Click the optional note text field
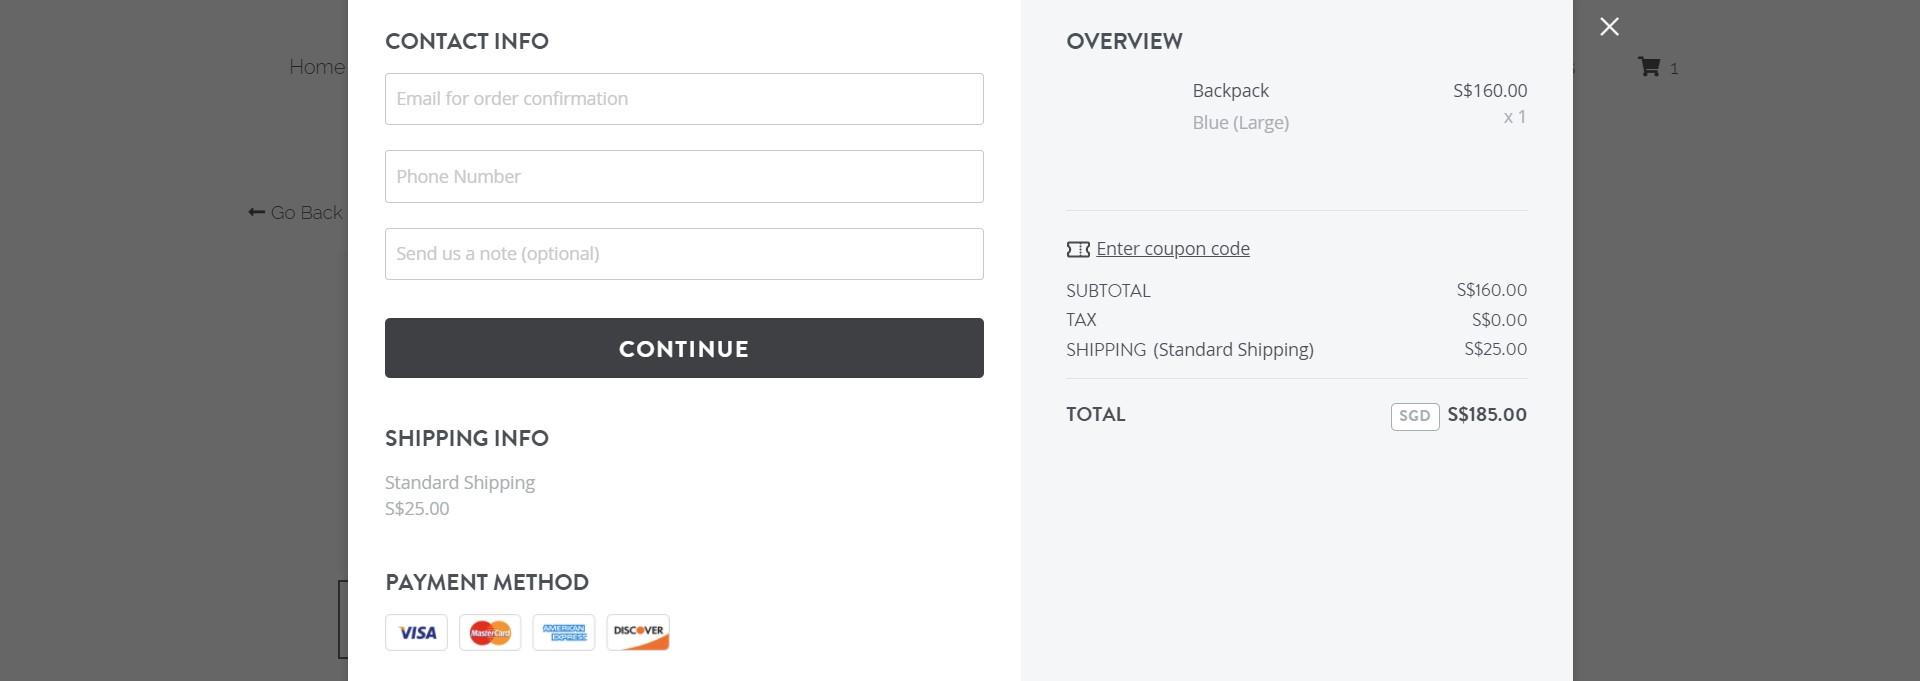 (x=683, y=253)
